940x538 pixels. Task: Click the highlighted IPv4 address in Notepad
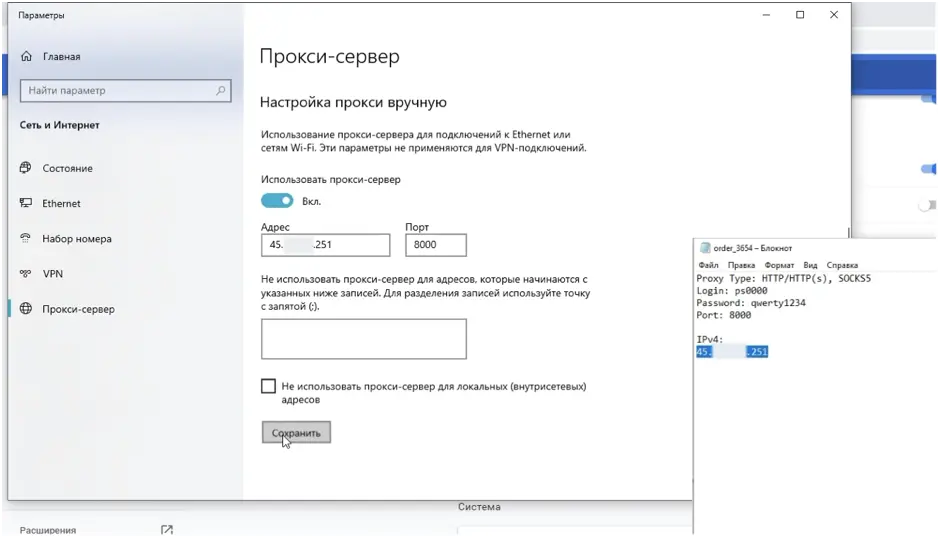coord(732,351)
